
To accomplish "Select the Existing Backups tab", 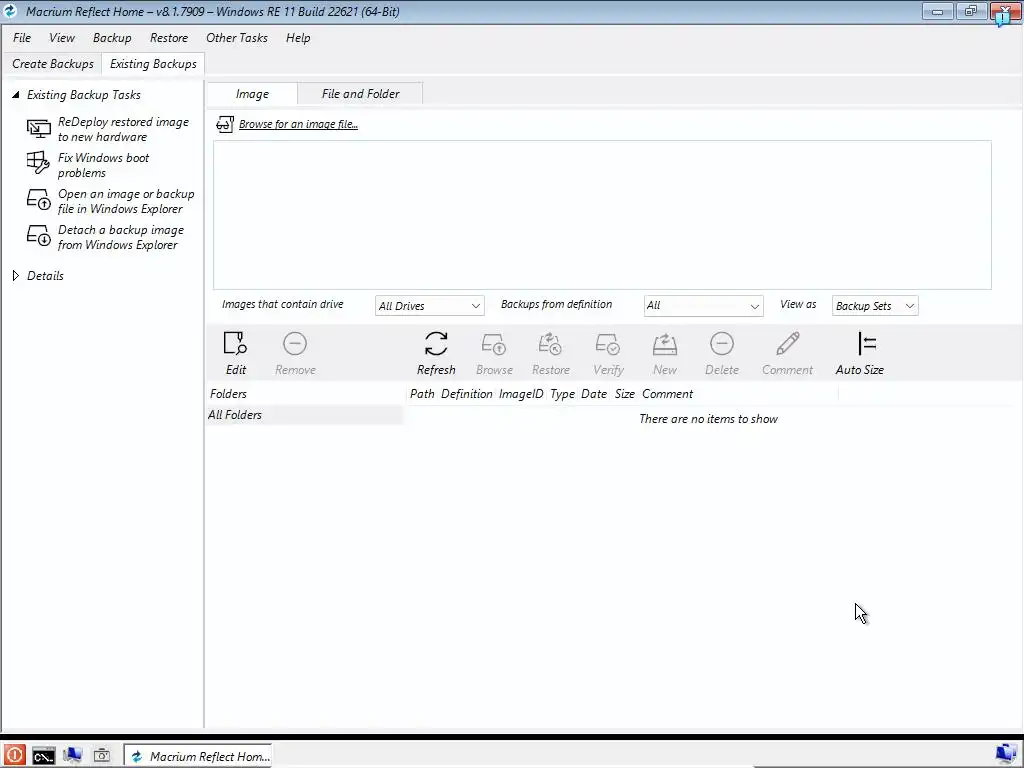I will 153,64.
